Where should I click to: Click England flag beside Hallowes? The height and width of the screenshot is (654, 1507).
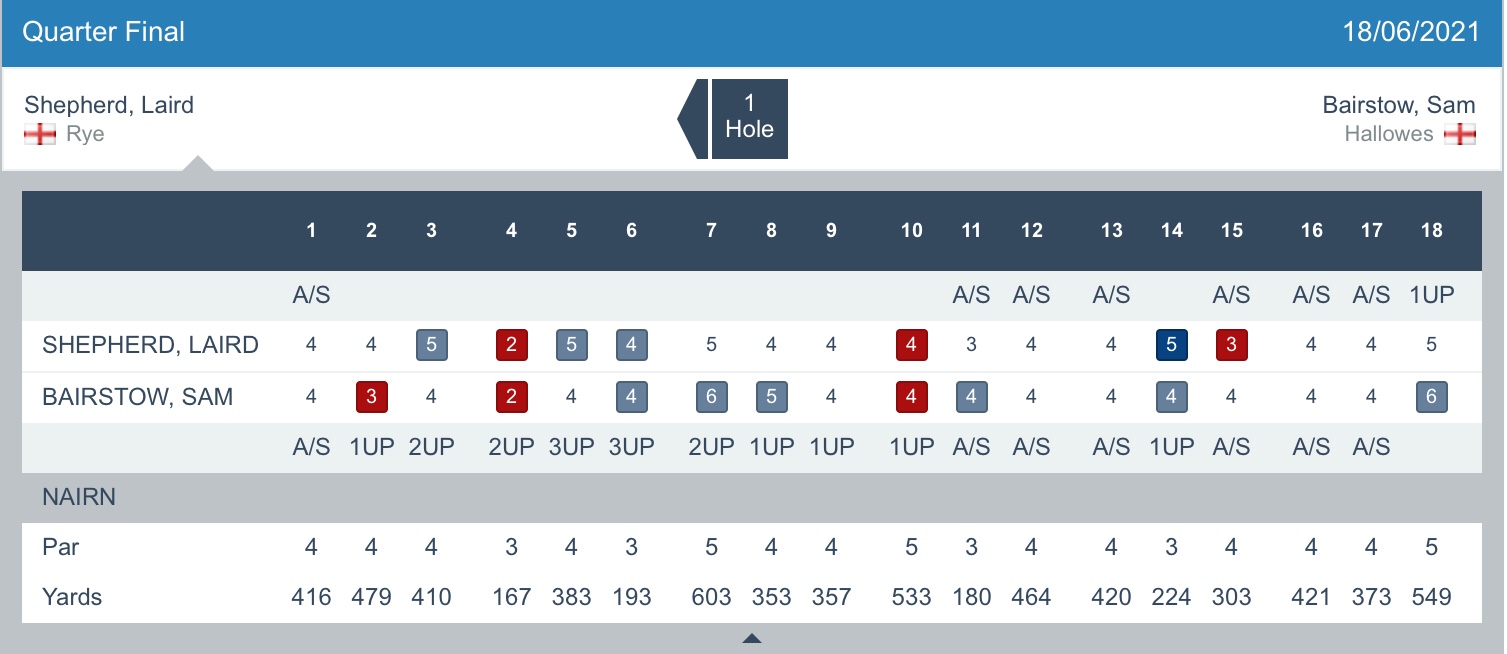(x=1460, y=135)
